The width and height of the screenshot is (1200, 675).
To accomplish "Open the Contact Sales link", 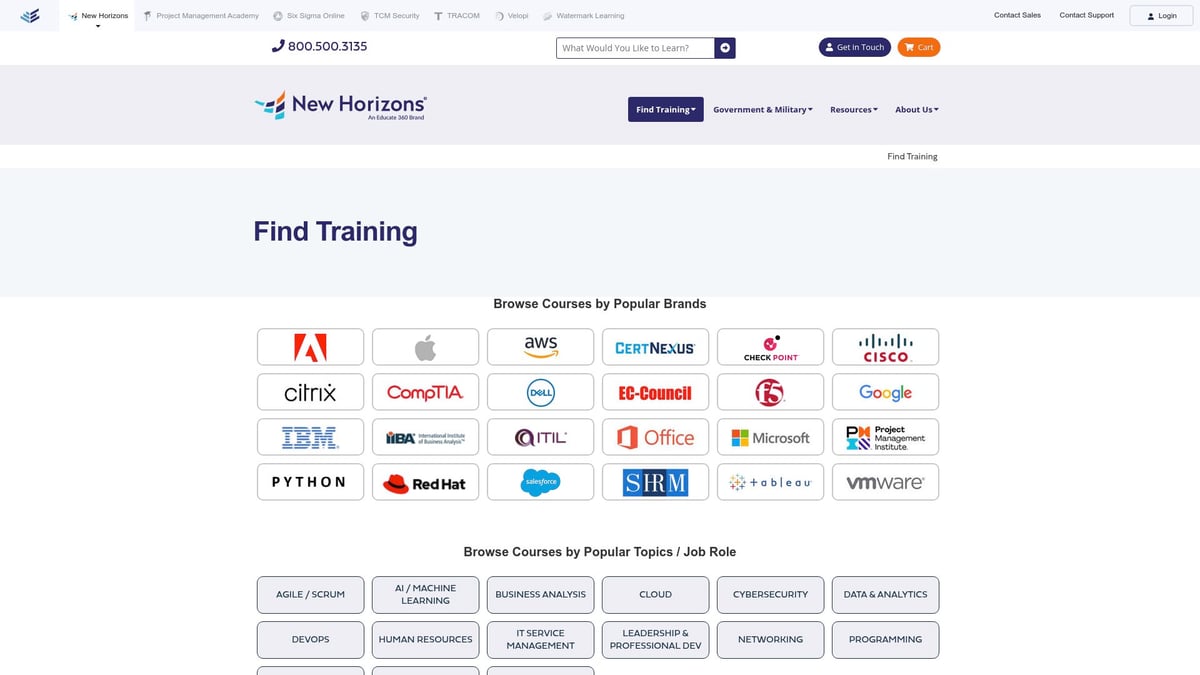I will click(1017, 14).
